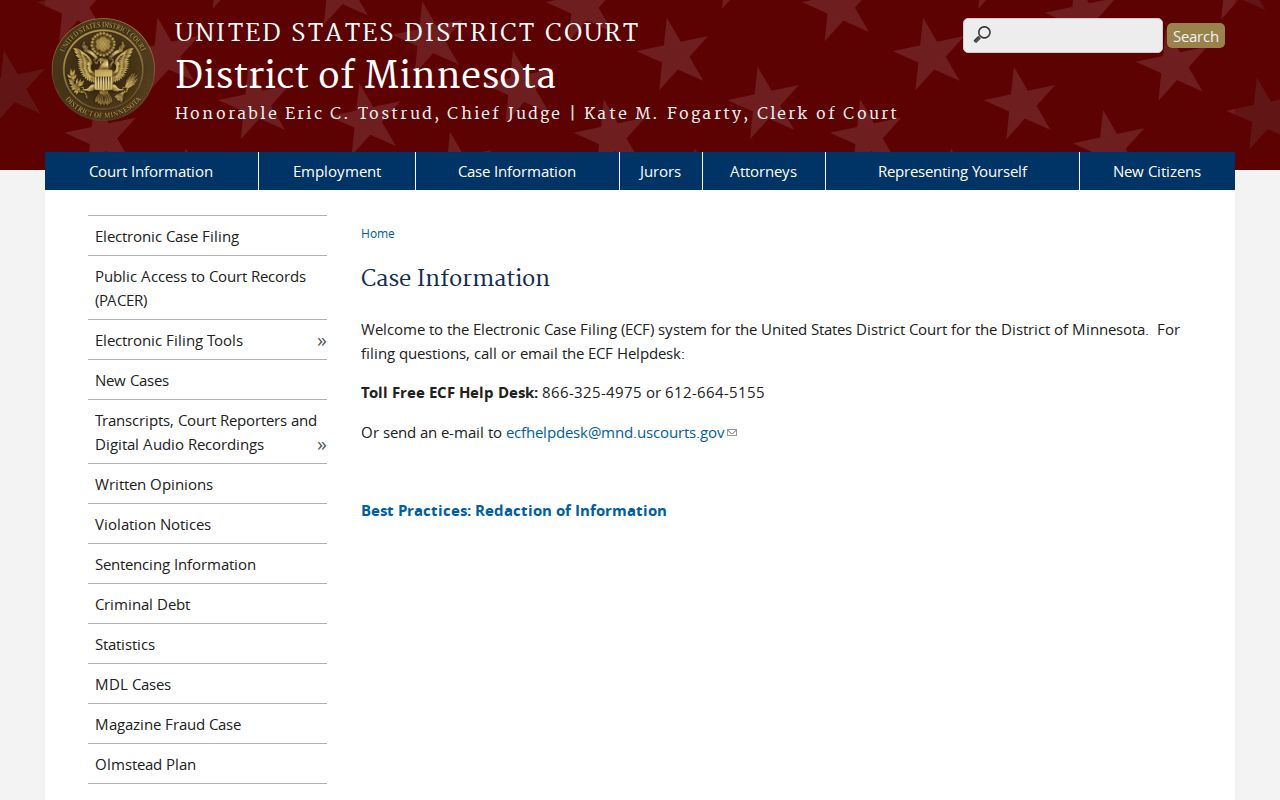Open the Violation Notices sidebar link

tap(207, 524)
